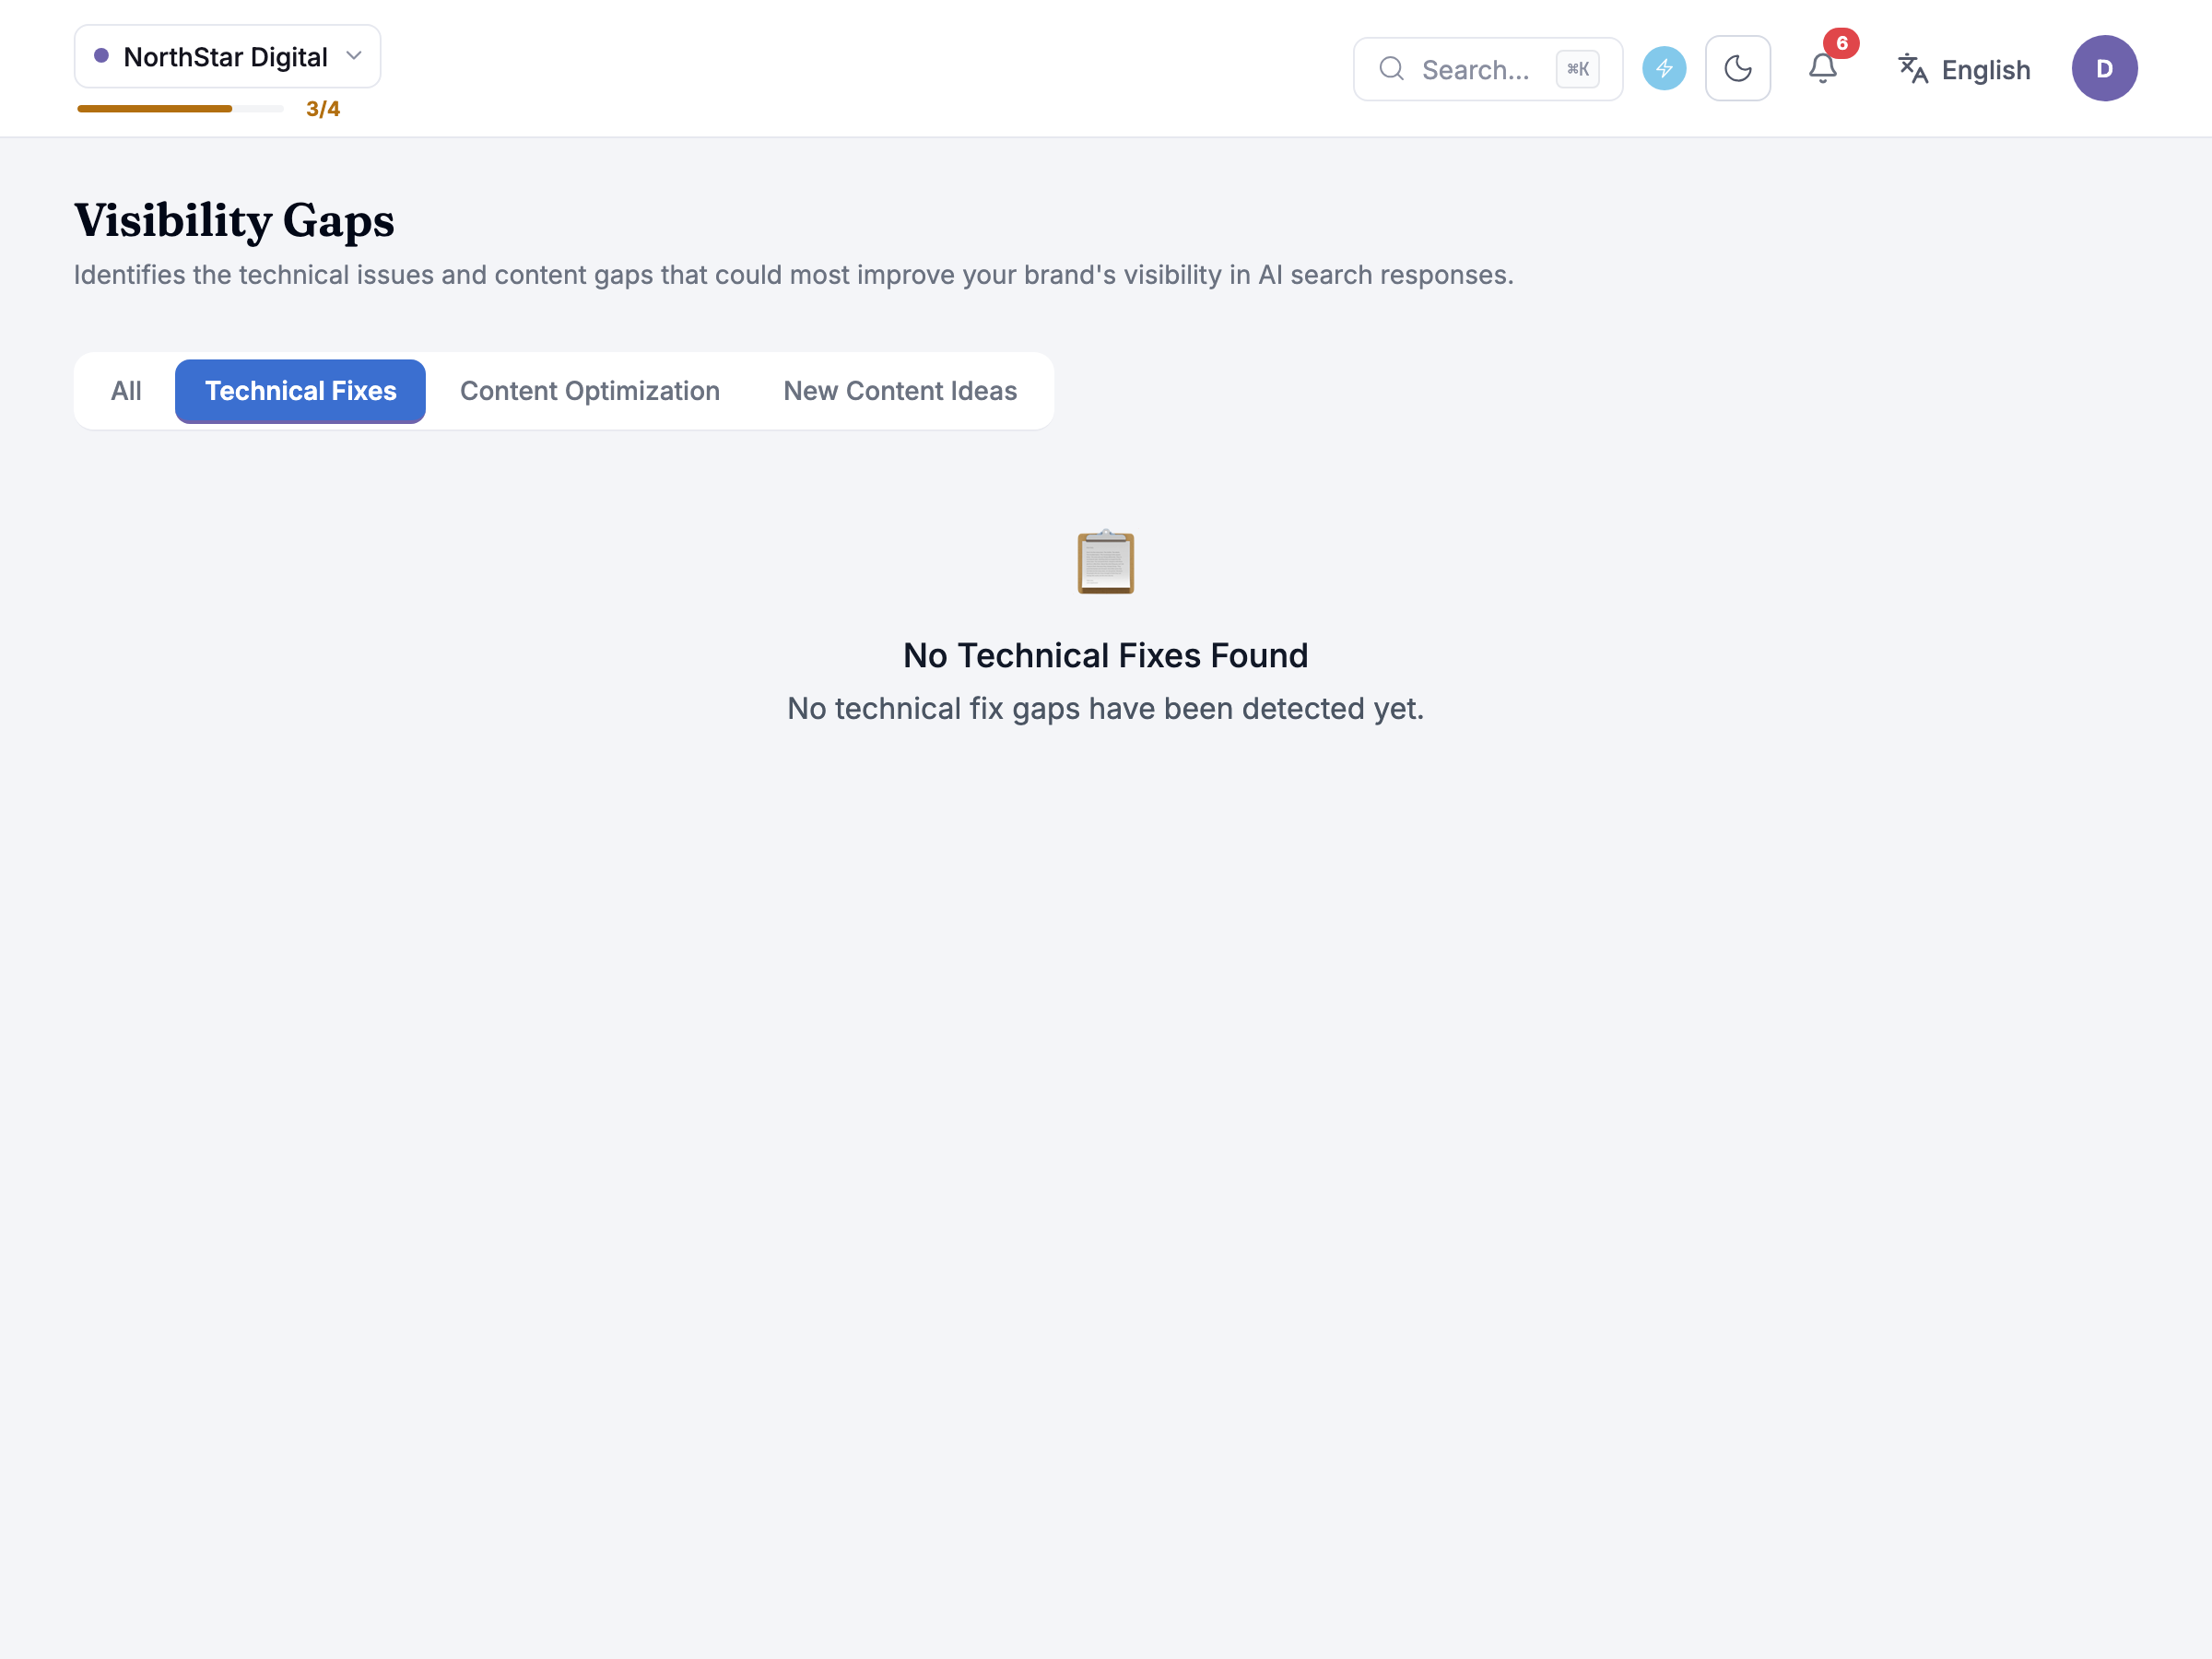Click "No Technical Fixes Found" text
Image resolution: width=2212 pixels, height=1659 pixels.
(1105, 655)
